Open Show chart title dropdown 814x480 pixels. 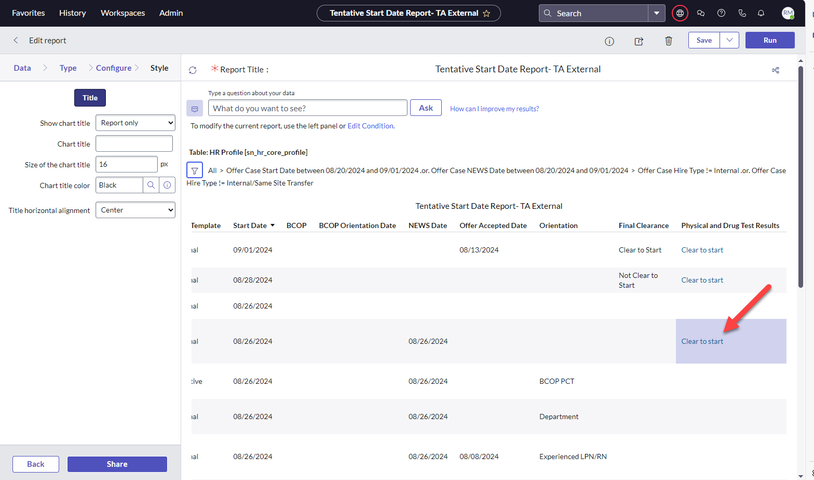[x=135, y=123]
